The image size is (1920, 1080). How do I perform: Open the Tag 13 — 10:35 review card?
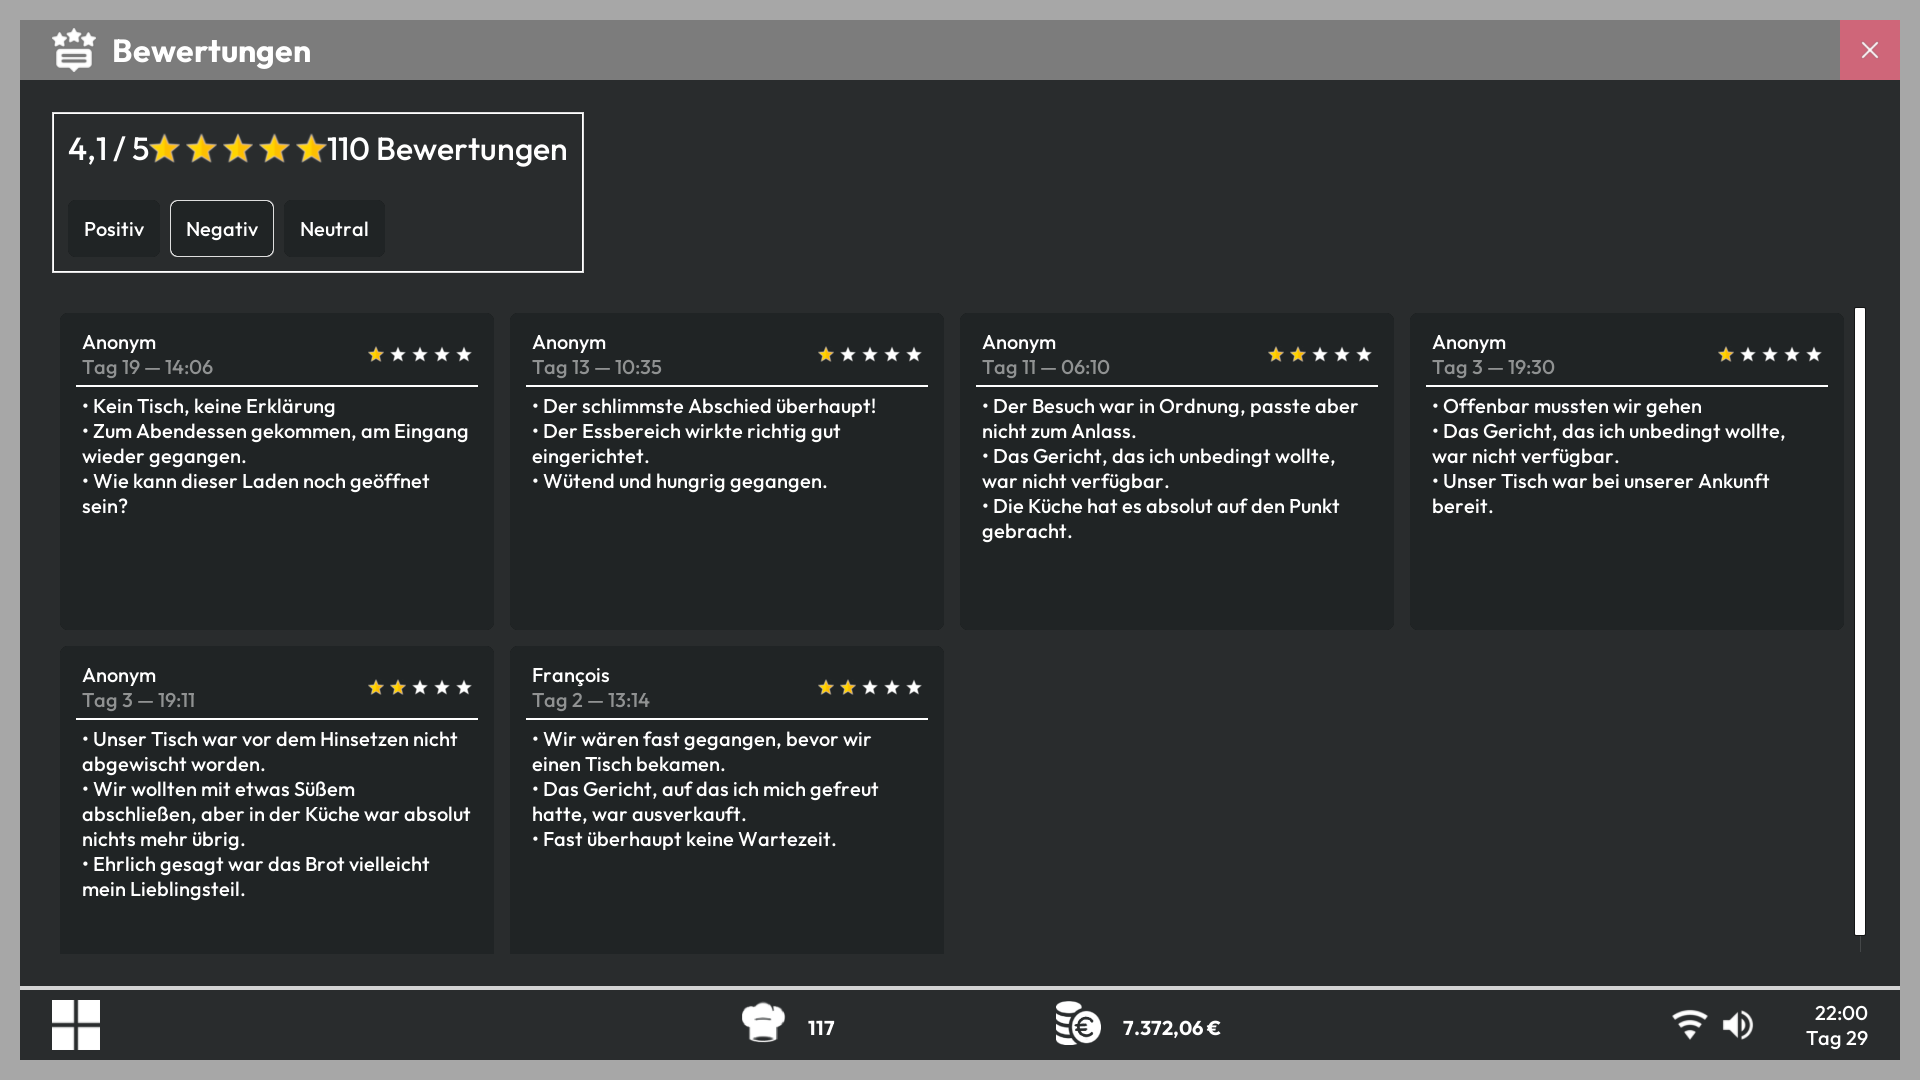click(x=727, y=472)
